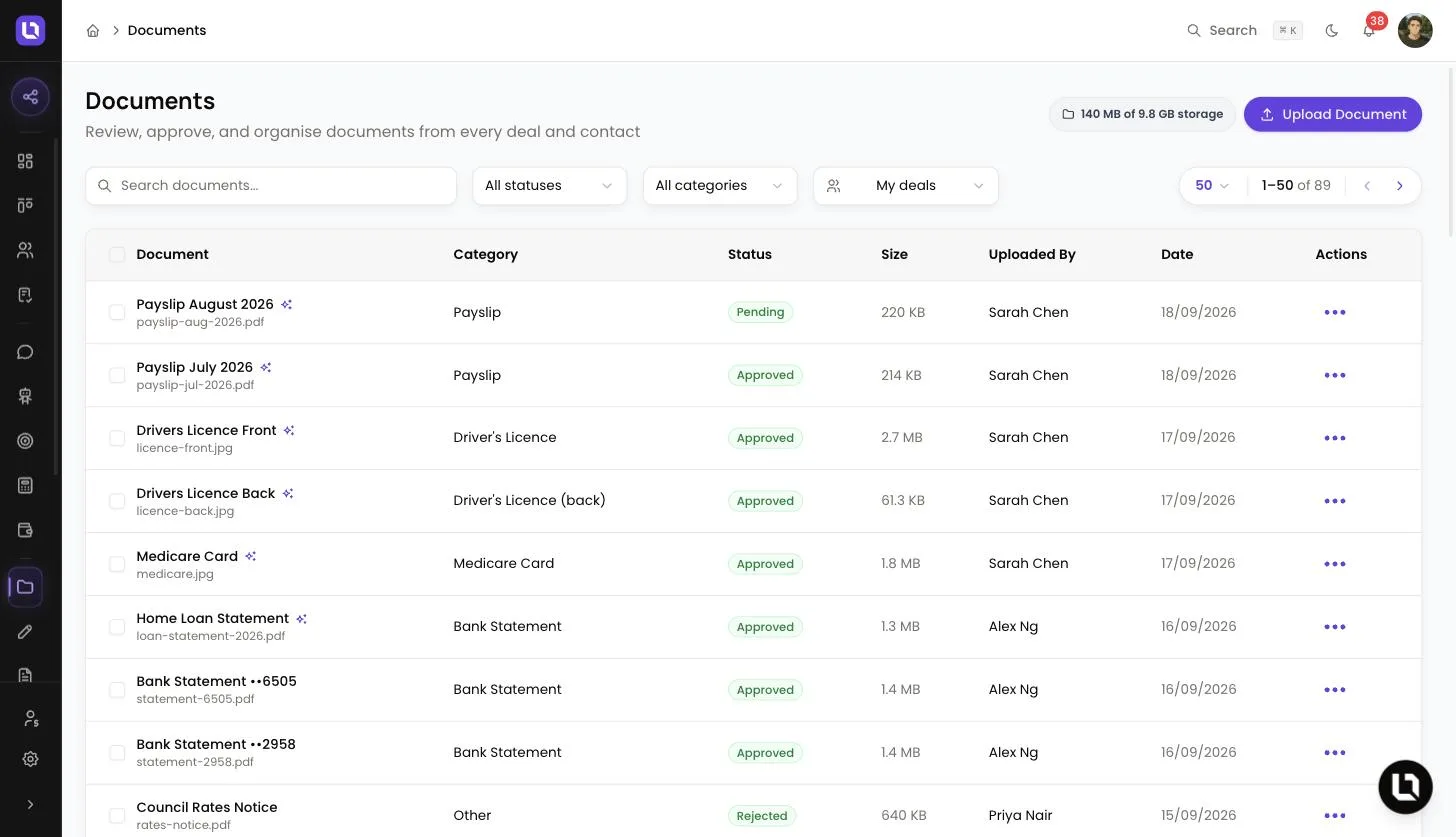
Task: Open the pencil edit icon in sidebar
Action: coord(26,632)
